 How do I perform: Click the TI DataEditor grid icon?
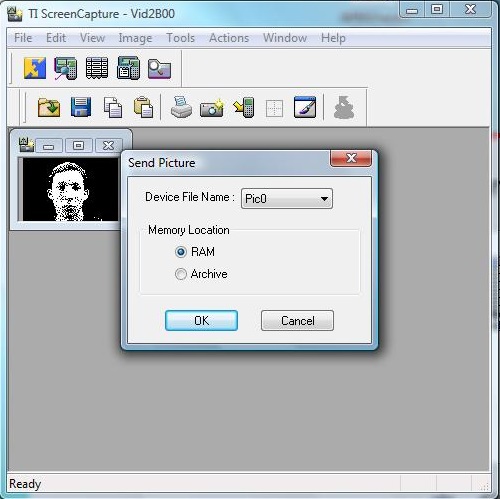97,68
